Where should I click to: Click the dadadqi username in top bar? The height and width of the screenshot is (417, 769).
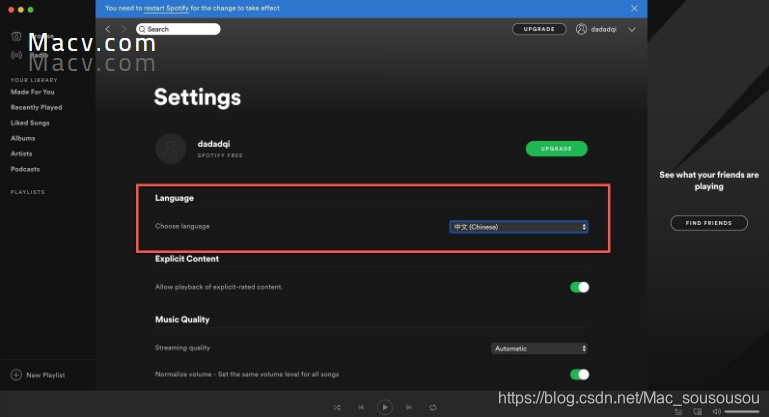[x=603, y=29]
